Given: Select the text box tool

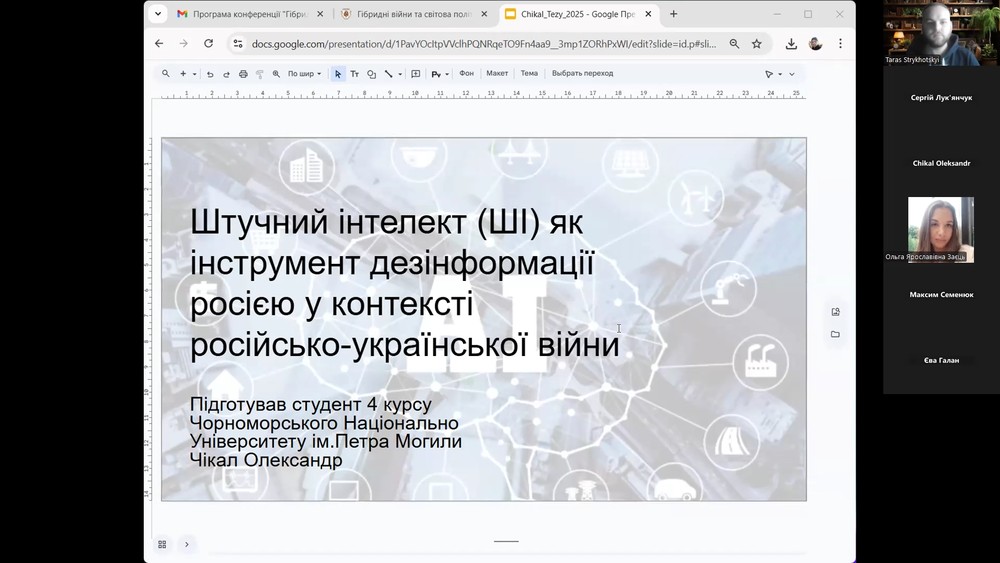Looking at the screenshot, I should pos(354,74).
